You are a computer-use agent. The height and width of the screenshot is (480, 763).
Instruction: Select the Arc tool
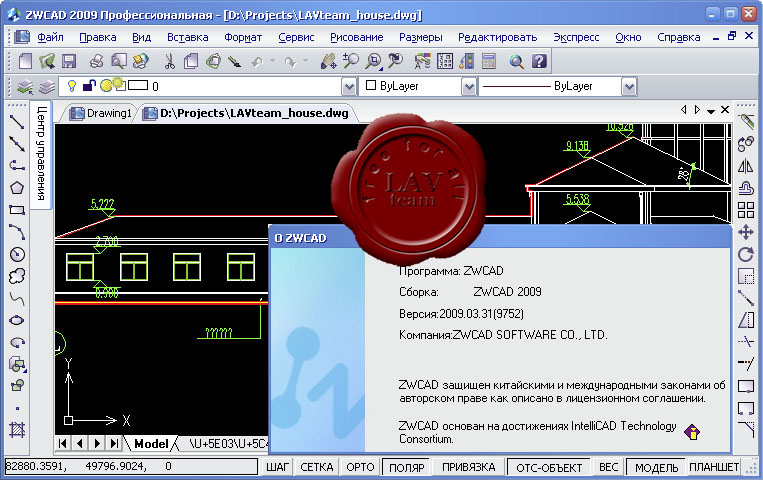(17, 232)
